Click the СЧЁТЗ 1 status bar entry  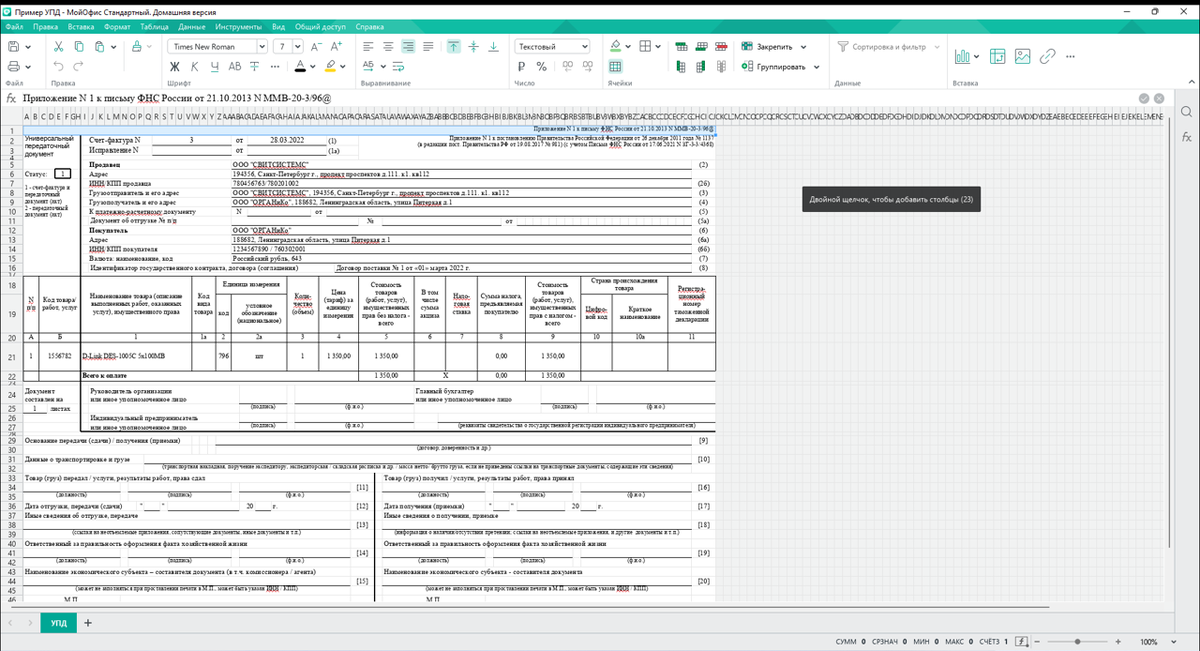click(993, 641)
